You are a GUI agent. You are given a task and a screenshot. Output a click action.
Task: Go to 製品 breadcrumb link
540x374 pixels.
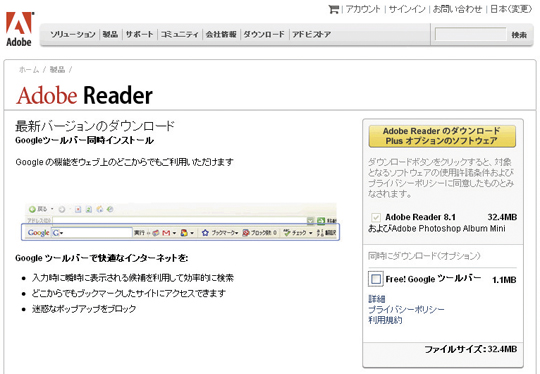(x=57, y=70)
